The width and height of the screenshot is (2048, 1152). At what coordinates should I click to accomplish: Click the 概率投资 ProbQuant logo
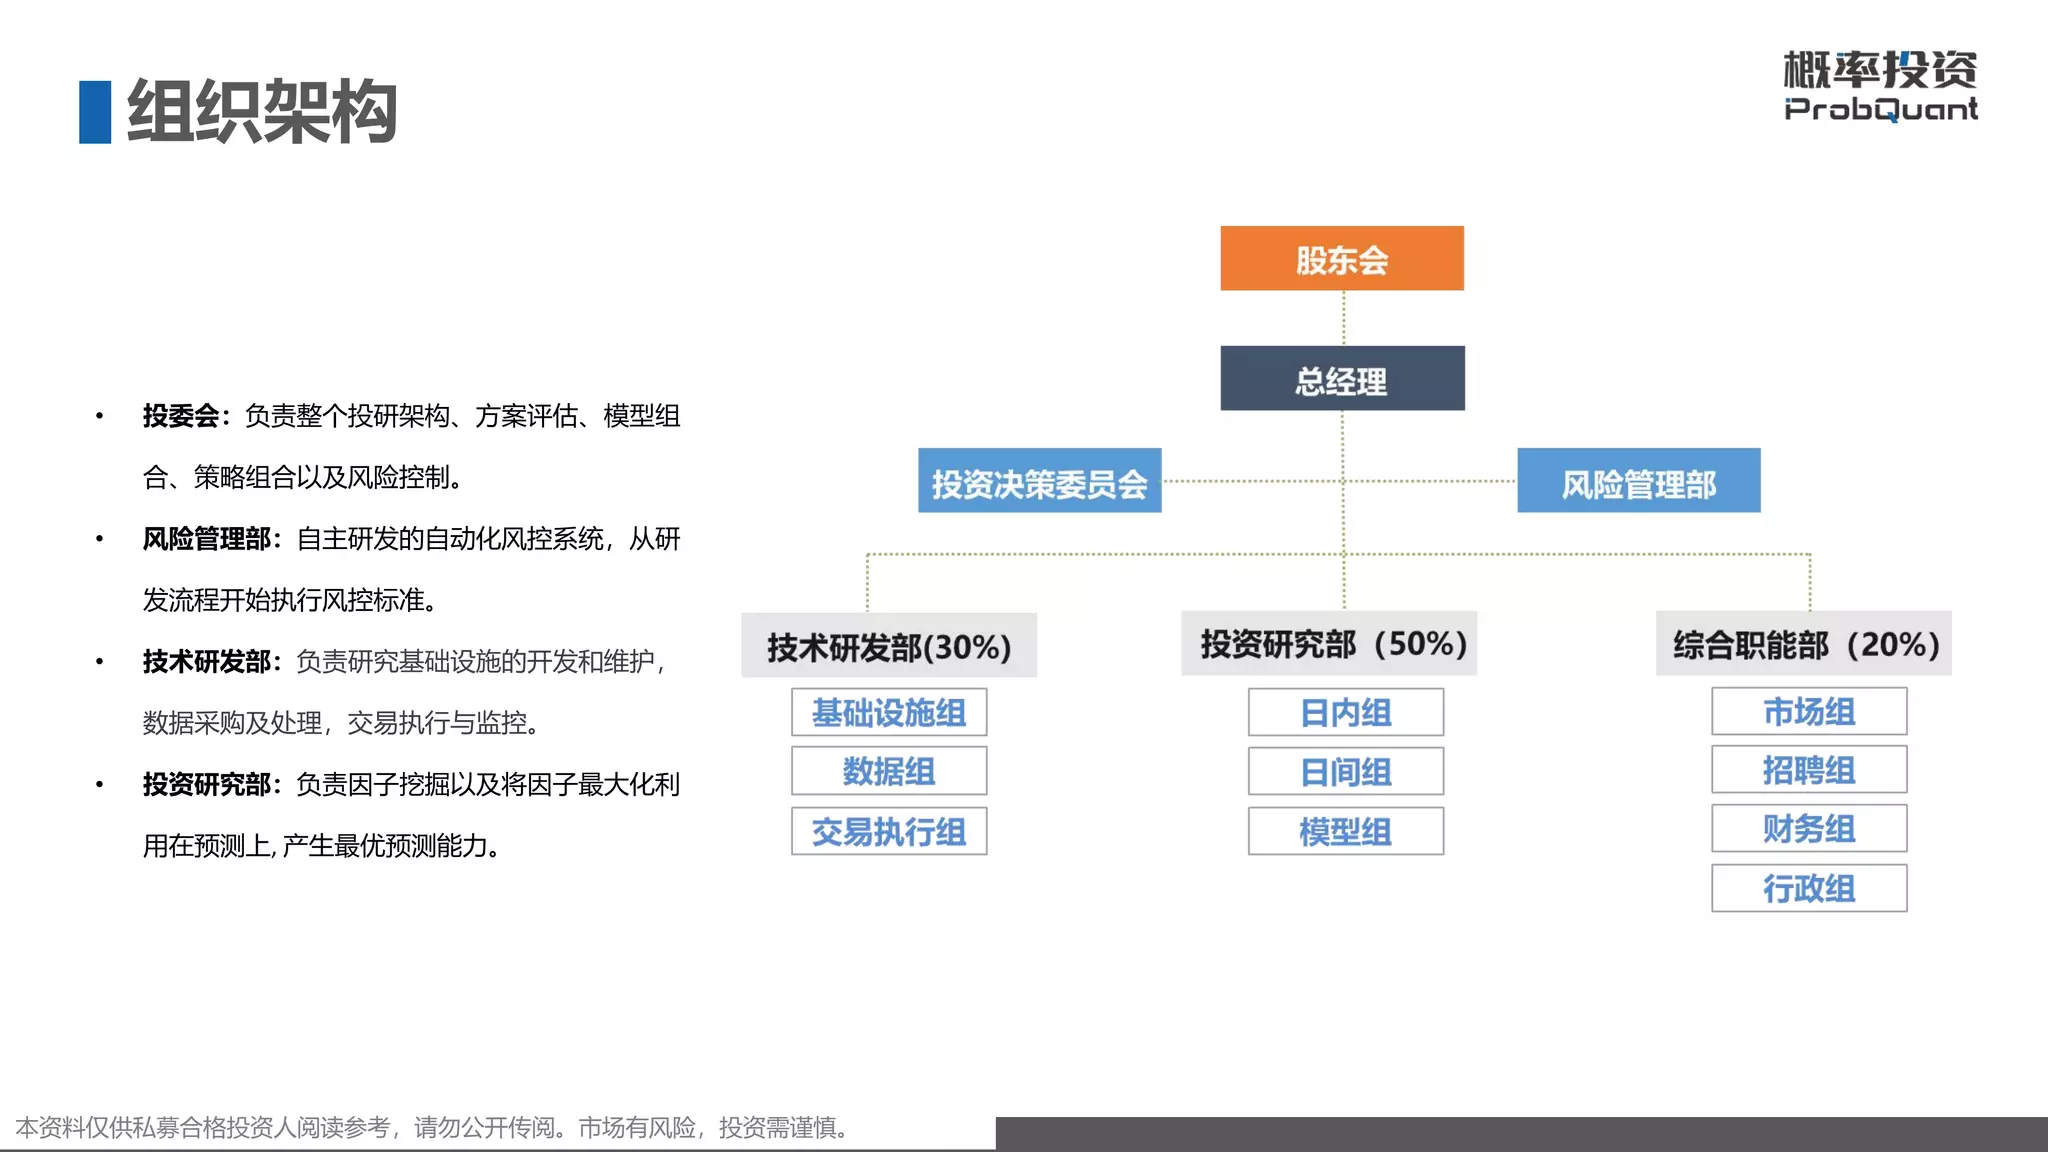coord(1880,86)
